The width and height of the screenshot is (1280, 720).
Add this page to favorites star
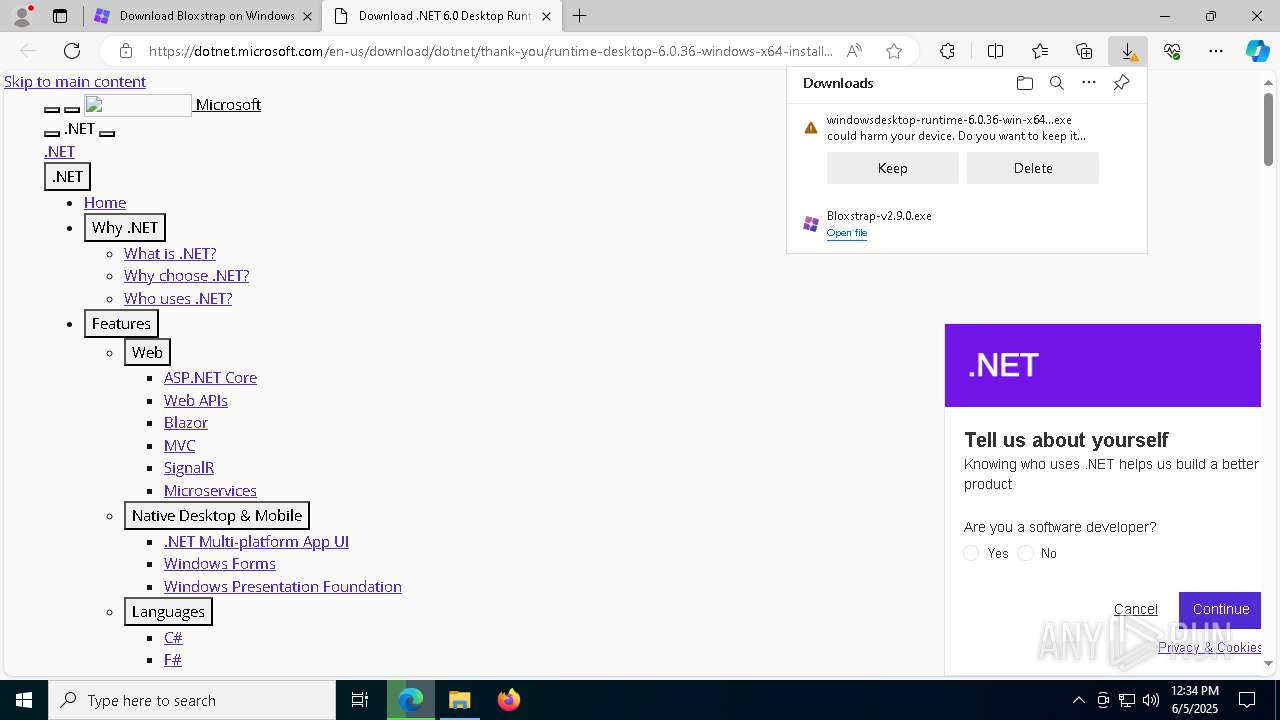point(894,51)
